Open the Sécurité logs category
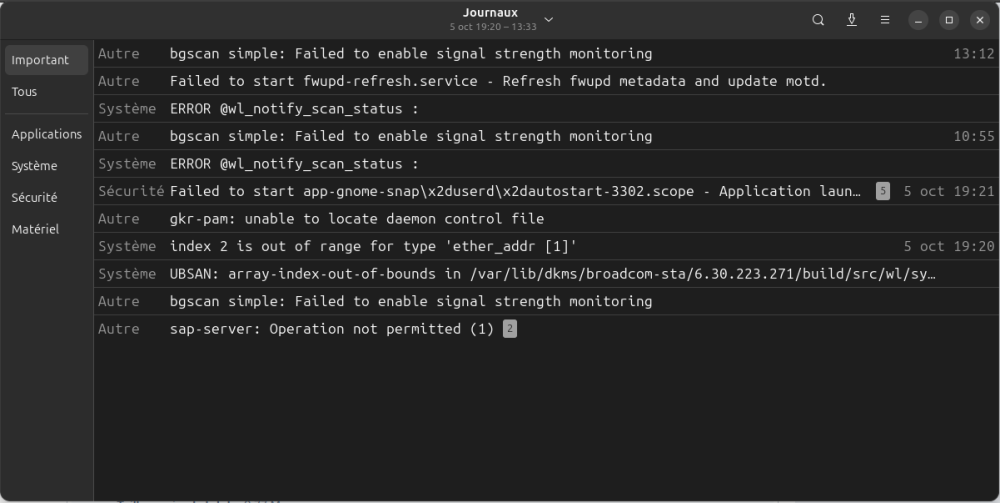This screenshot has width=1000, height=503. click(34, 198)
